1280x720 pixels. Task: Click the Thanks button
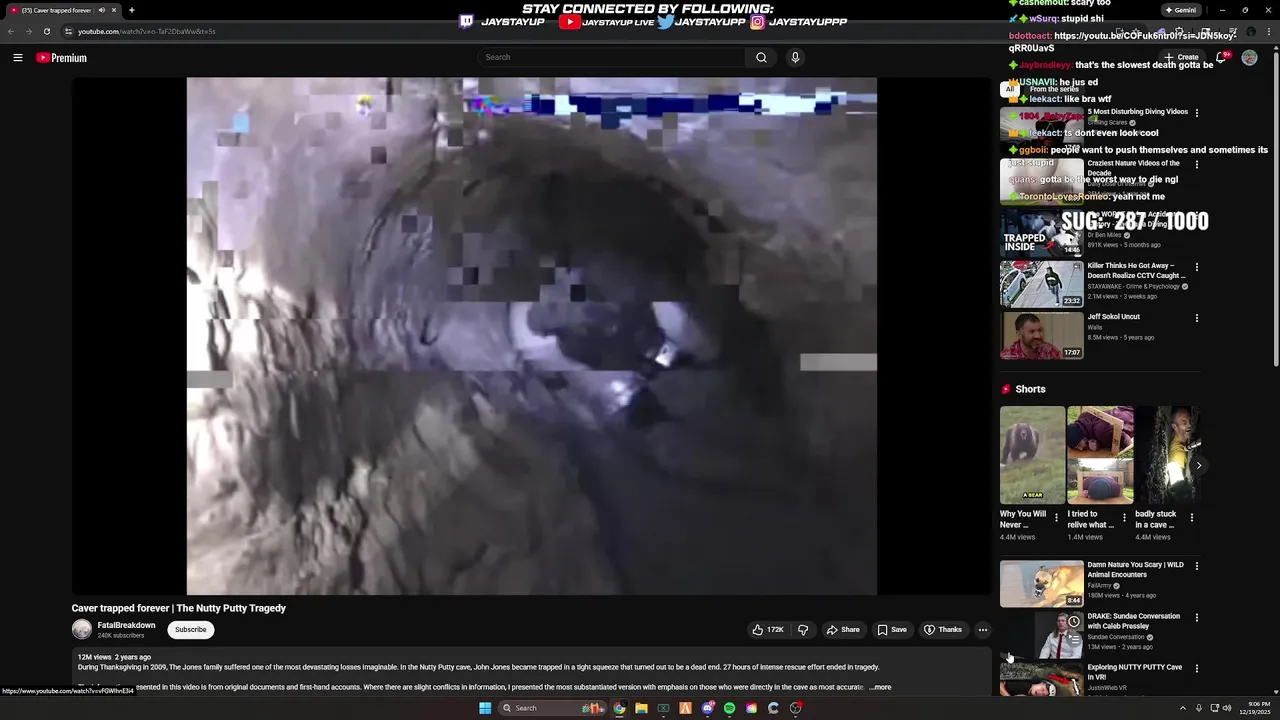point(943,630)
